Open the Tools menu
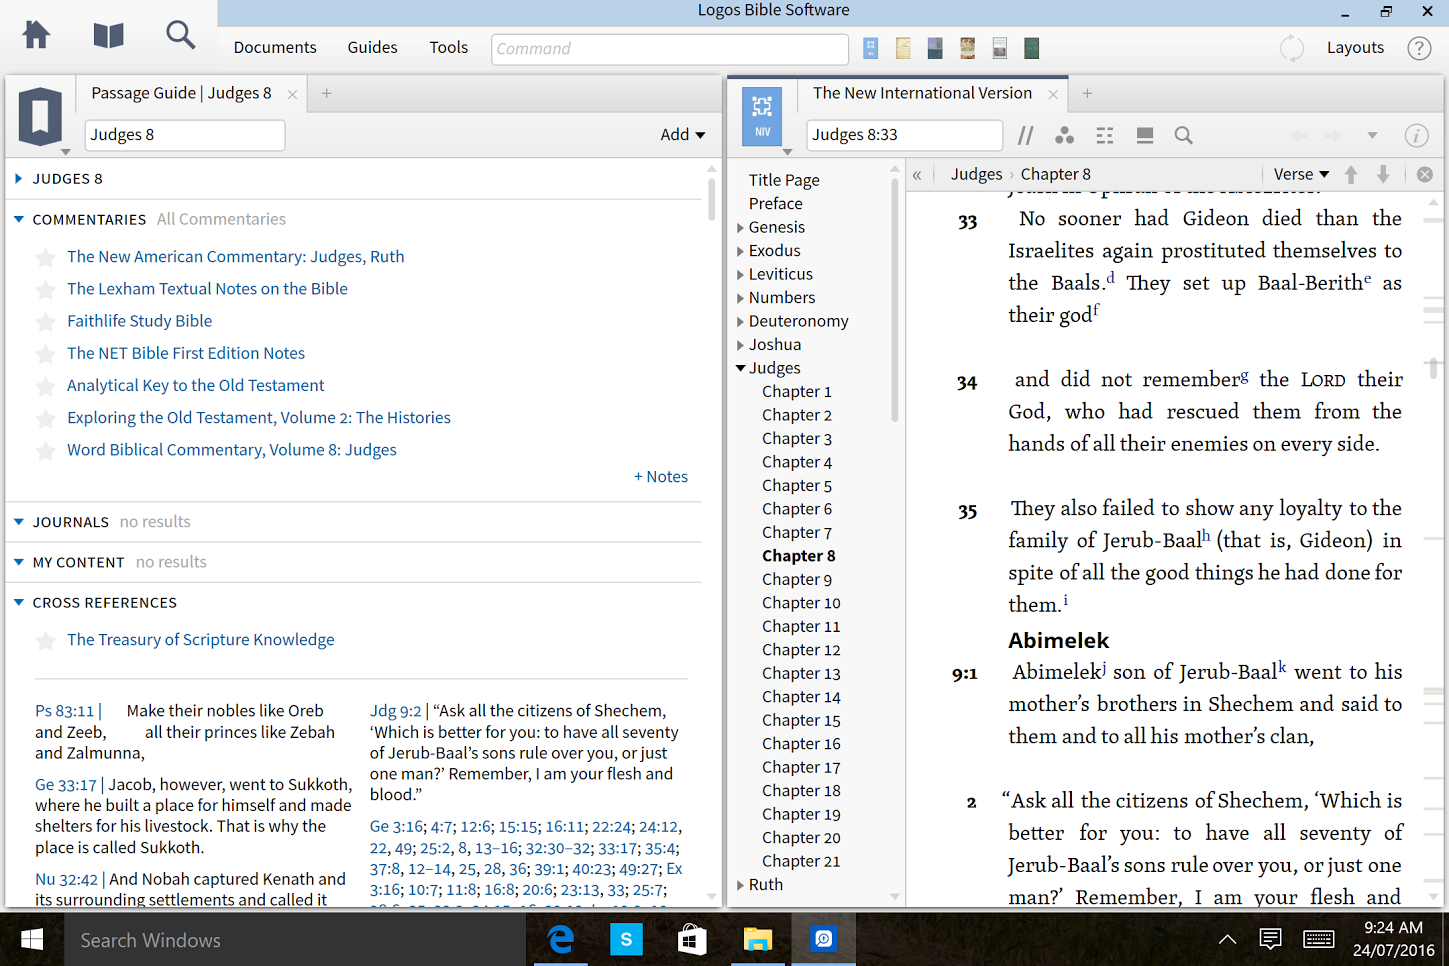1449x966 pixels. click(x=449, y=47)
